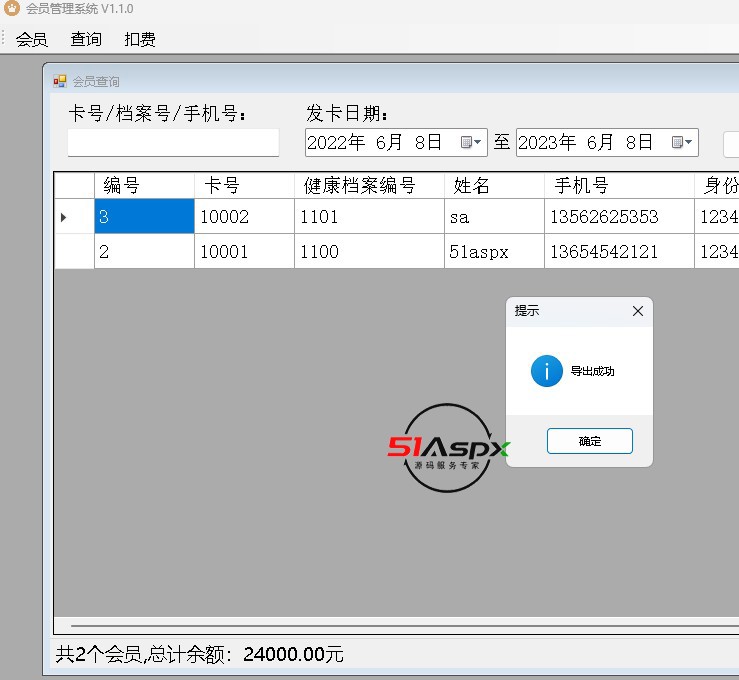Click phone number cell 13654542121
739x680 pixels.
[619, 251]
